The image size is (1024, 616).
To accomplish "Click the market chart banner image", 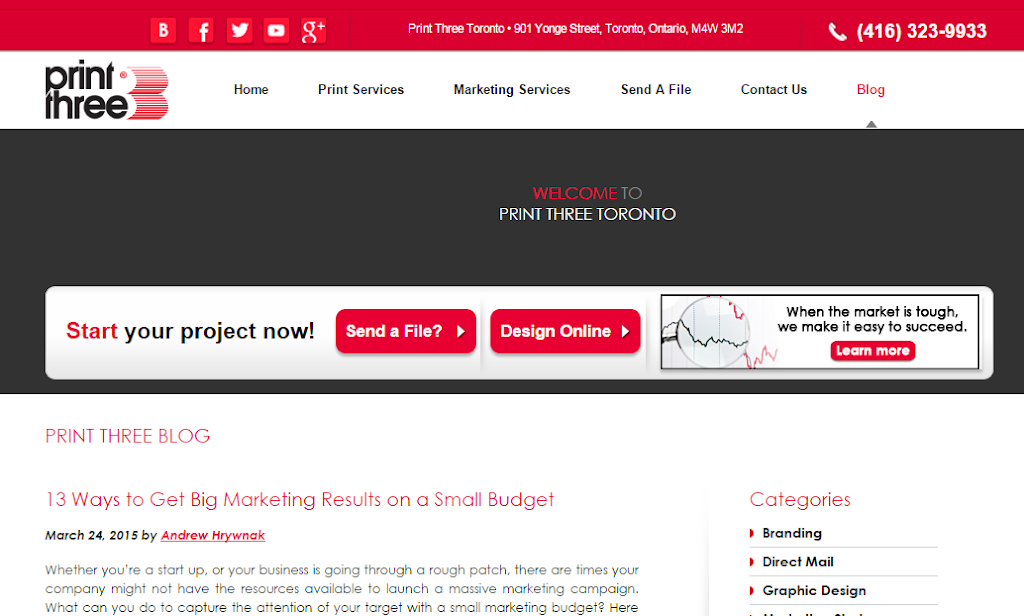I will 820,332.
